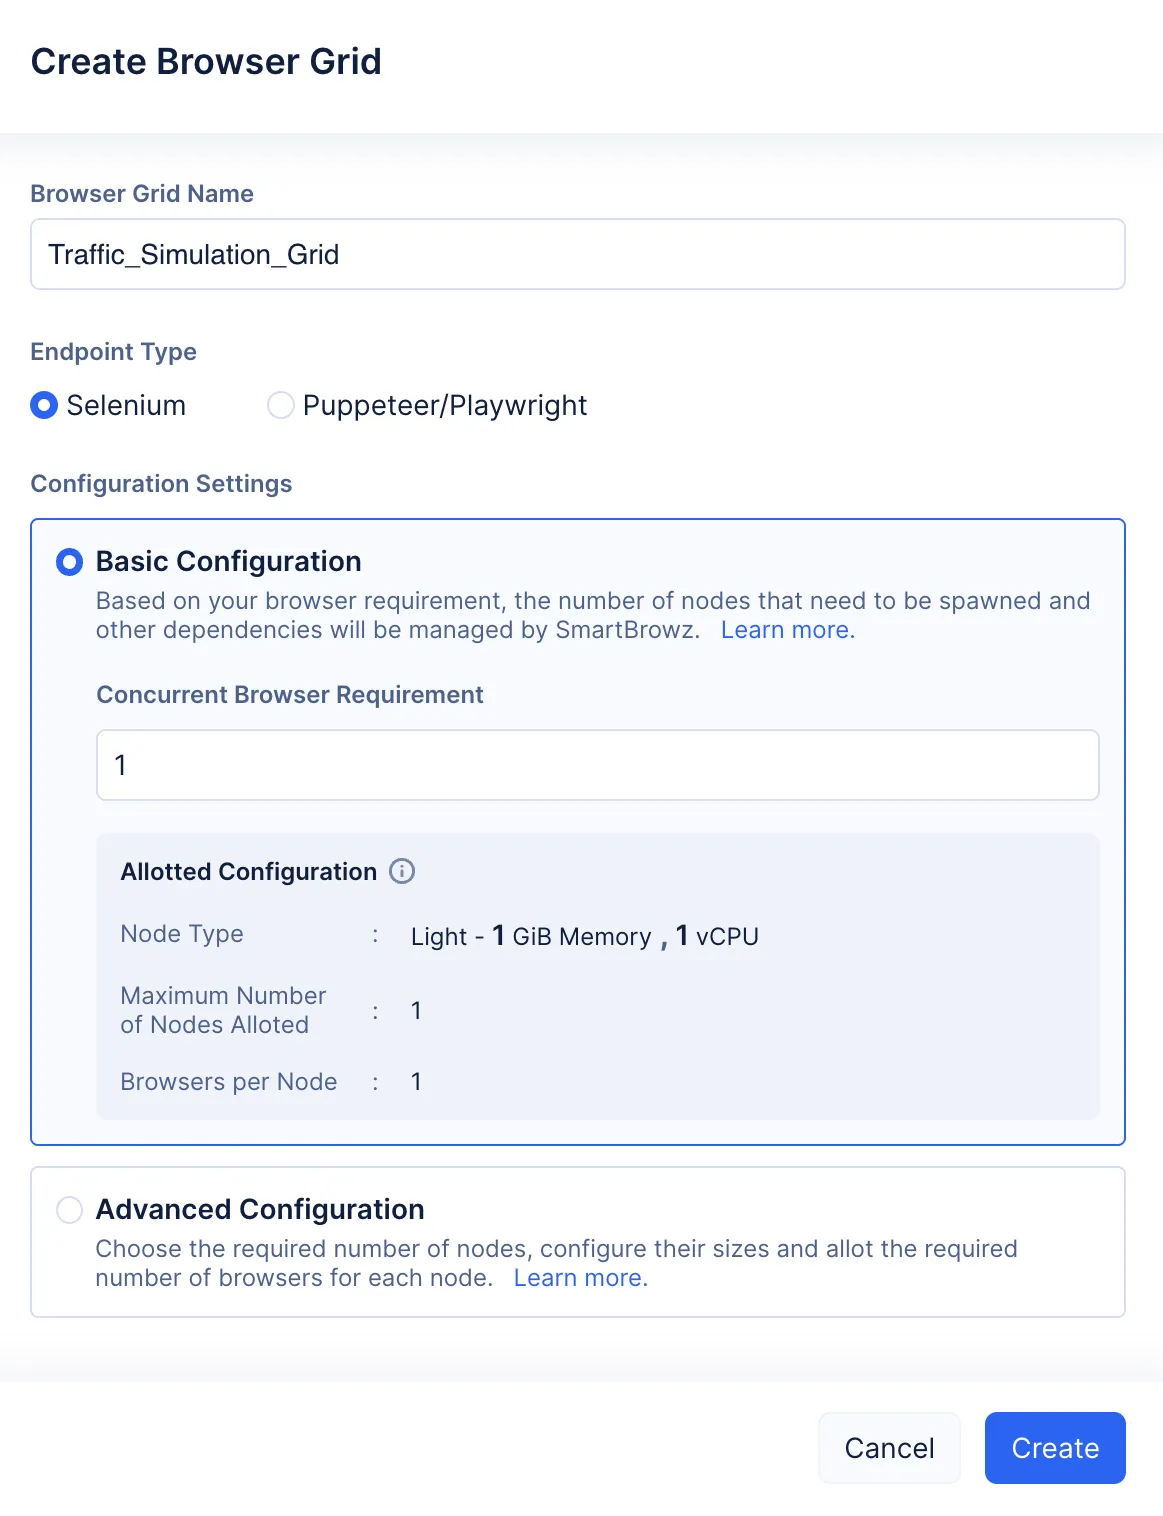
Task: Enable Basic Configuration mode
Action: (69, 562)
